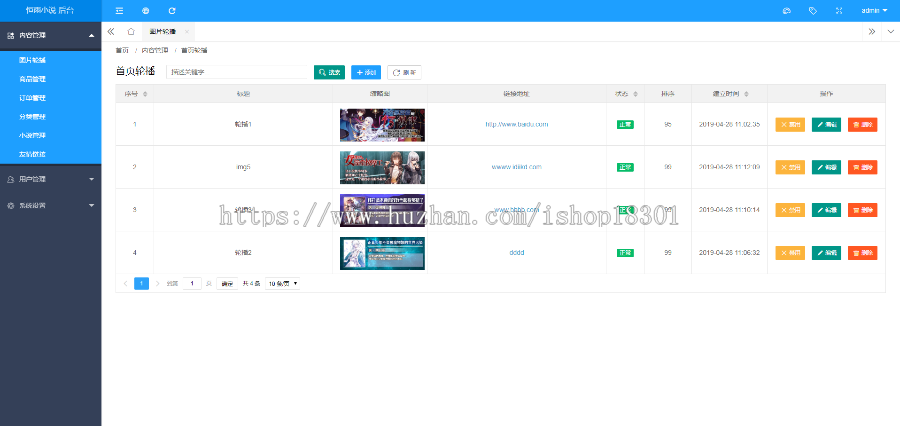Screen dimensions: 900x426
Task: Click the red 删除 button for row 轮播1
Action: (863, 125)
